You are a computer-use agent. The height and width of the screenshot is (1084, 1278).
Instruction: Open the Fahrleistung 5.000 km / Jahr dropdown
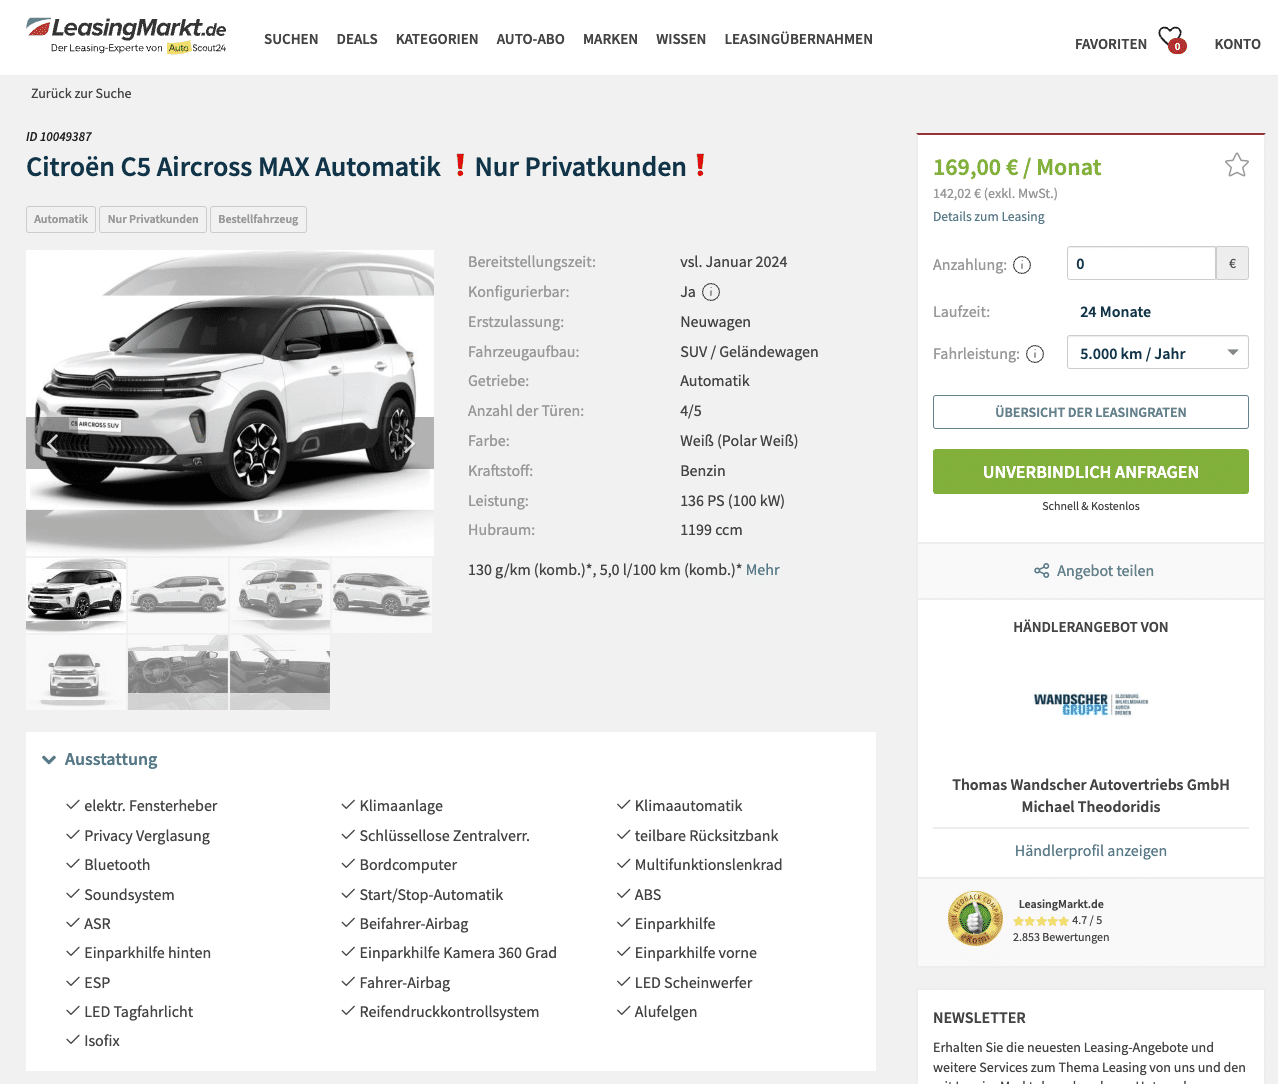[x=1157, y=353]
